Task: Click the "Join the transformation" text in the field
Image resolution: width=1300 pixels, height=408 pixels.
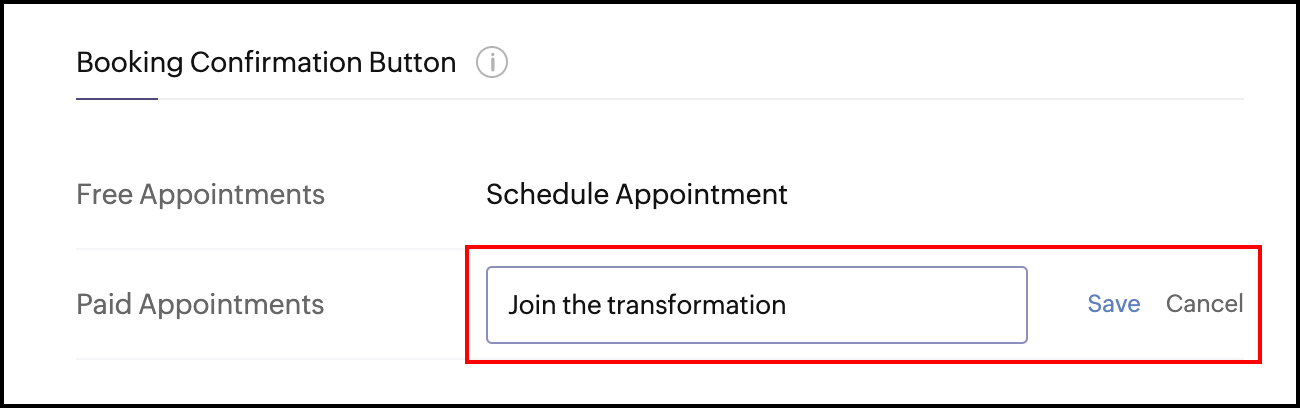Action: pos(646,304)
